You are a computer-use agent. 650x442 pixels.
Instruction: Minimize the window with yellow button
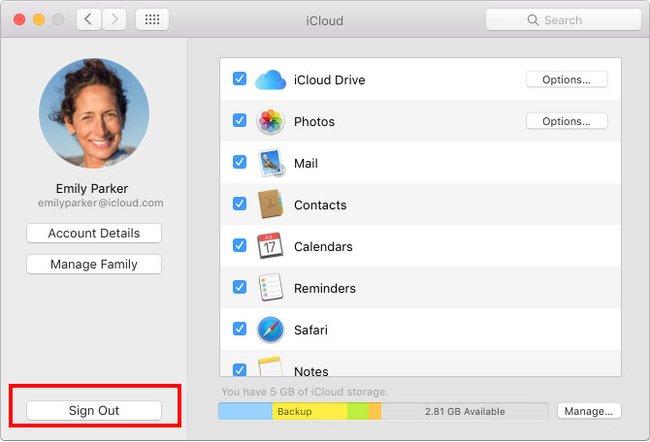[x=39, y=19]
